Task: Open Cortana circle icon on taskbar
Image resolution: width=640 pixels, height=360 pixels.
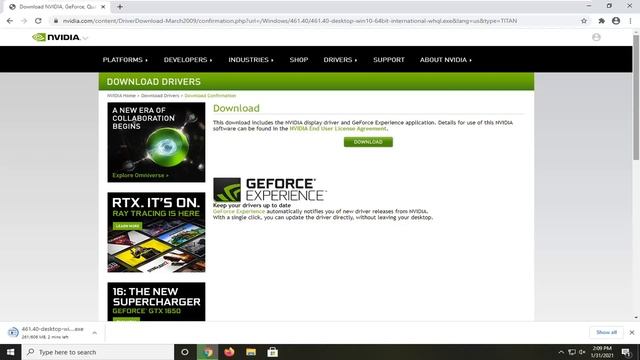Action: 185,352
